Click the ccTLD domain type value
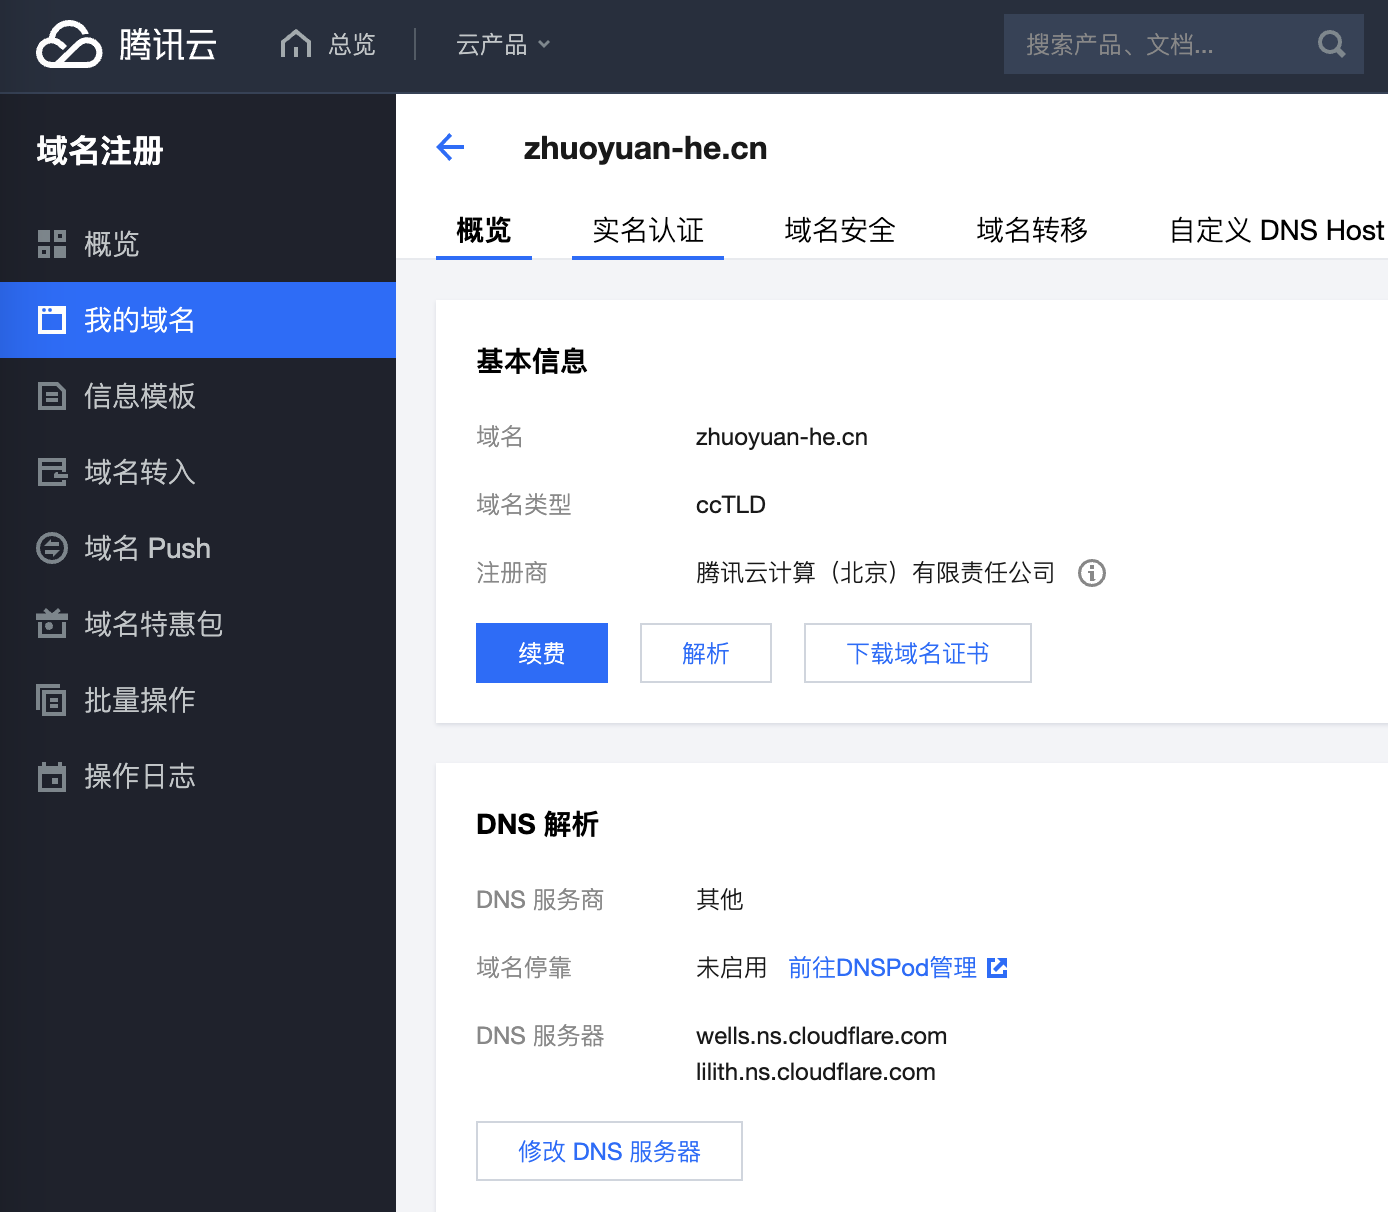Screen dimensions: 1388x1212 pyautogui.click(x=731, y=505)
